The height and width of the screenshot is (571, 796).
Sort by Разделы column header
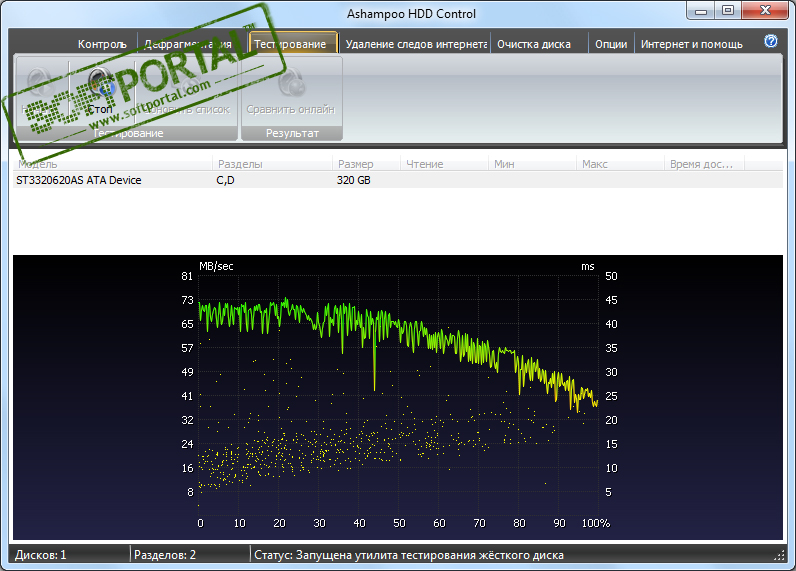272,164
